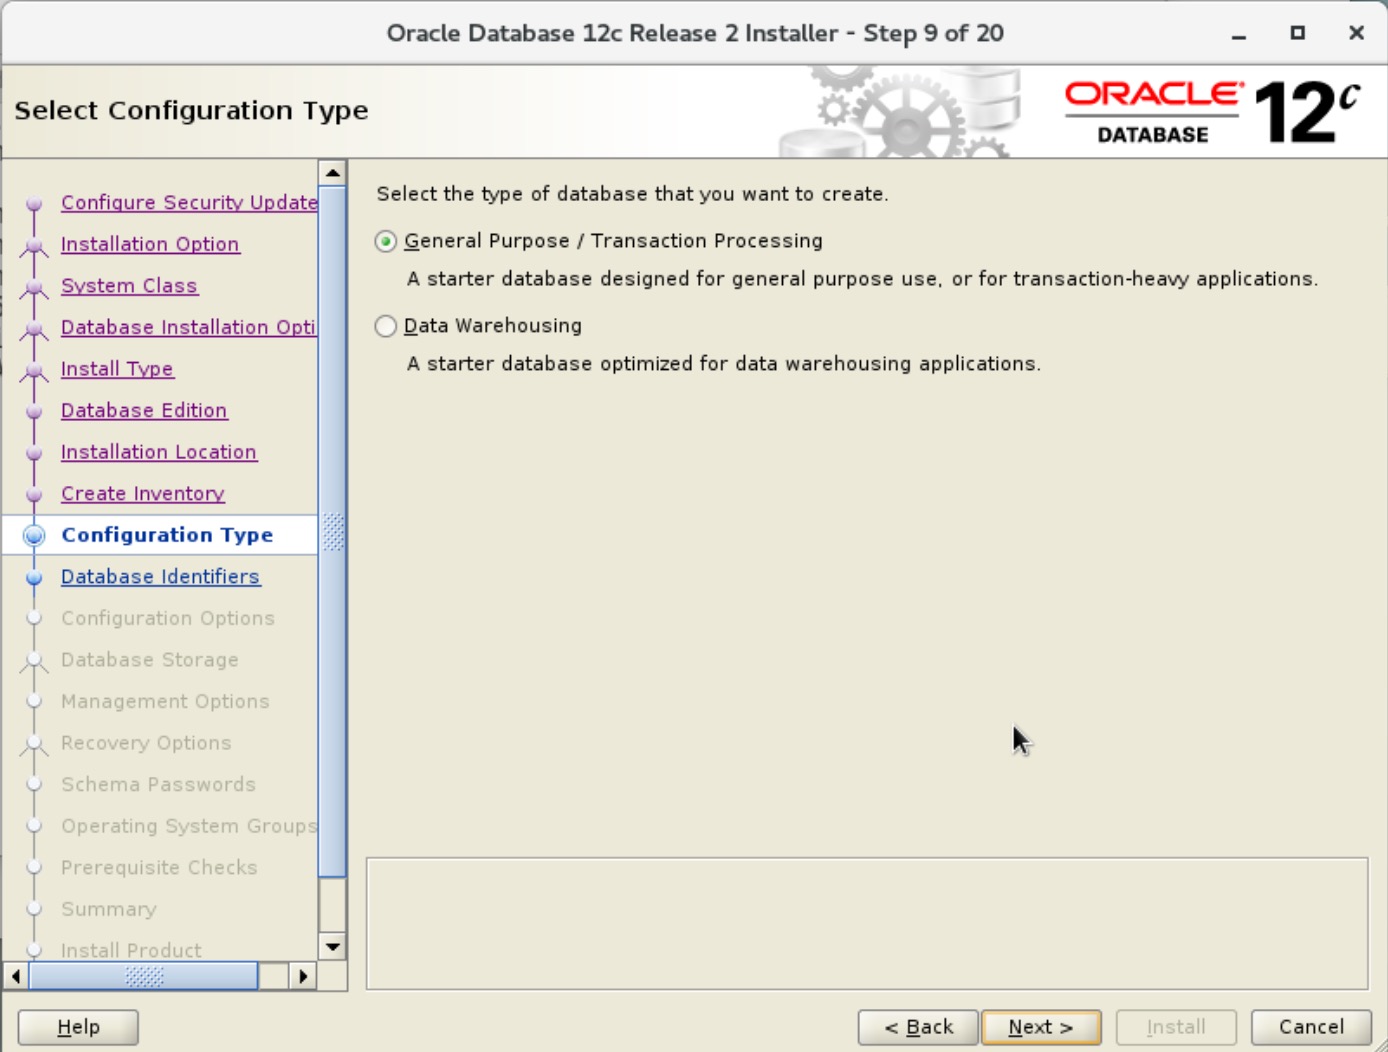Click the disabled Database Storage step text
Viewport: 1388px width, 1052px height.
tap(150, 660)
